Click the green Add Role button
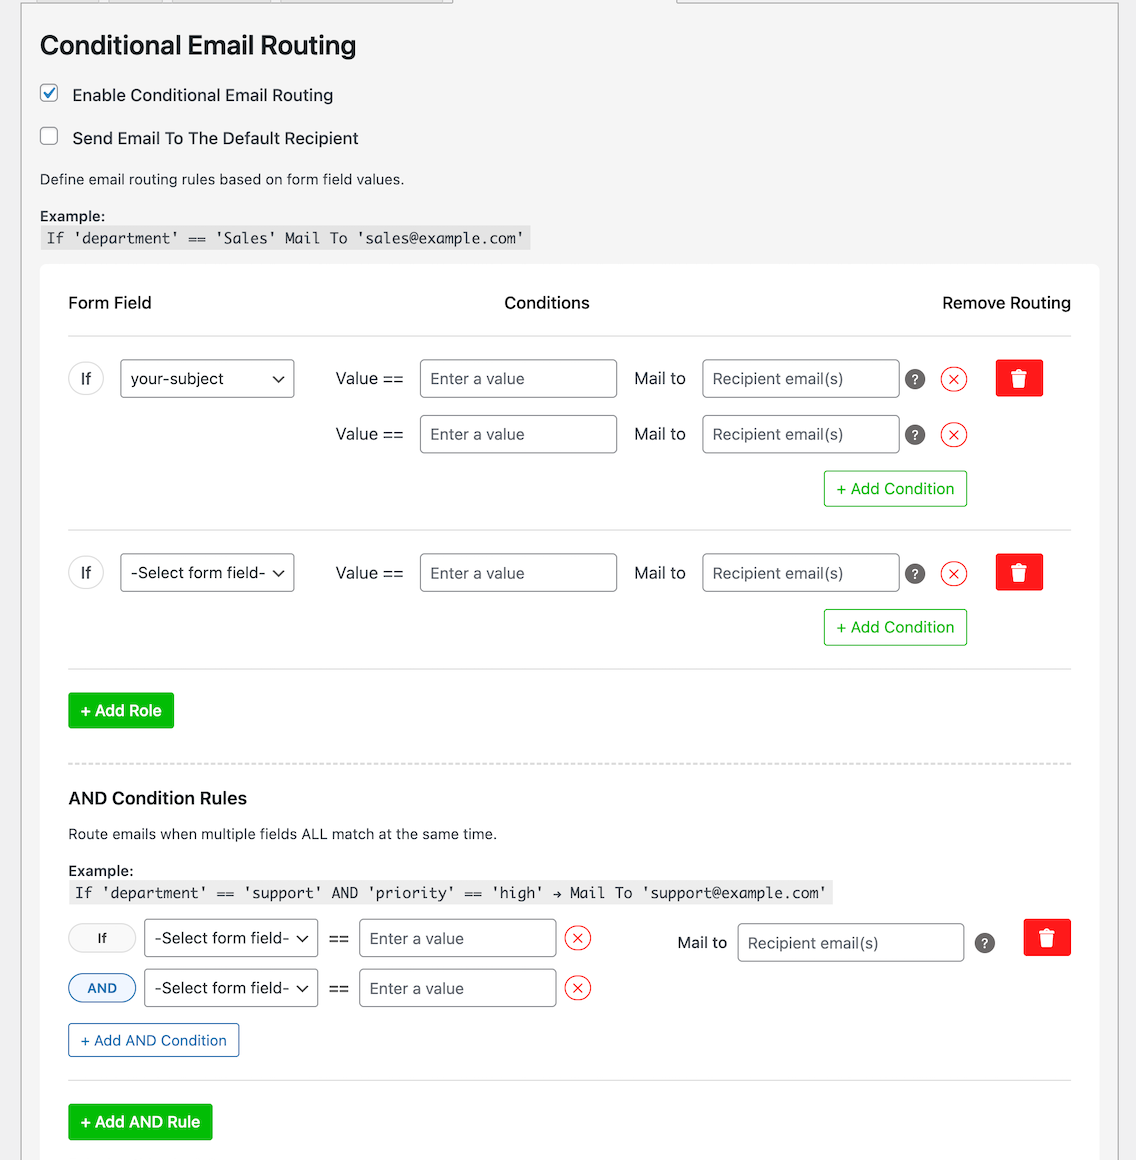Image resolution: width=1136 pixels, height=1160 pixels. [121, 711]
